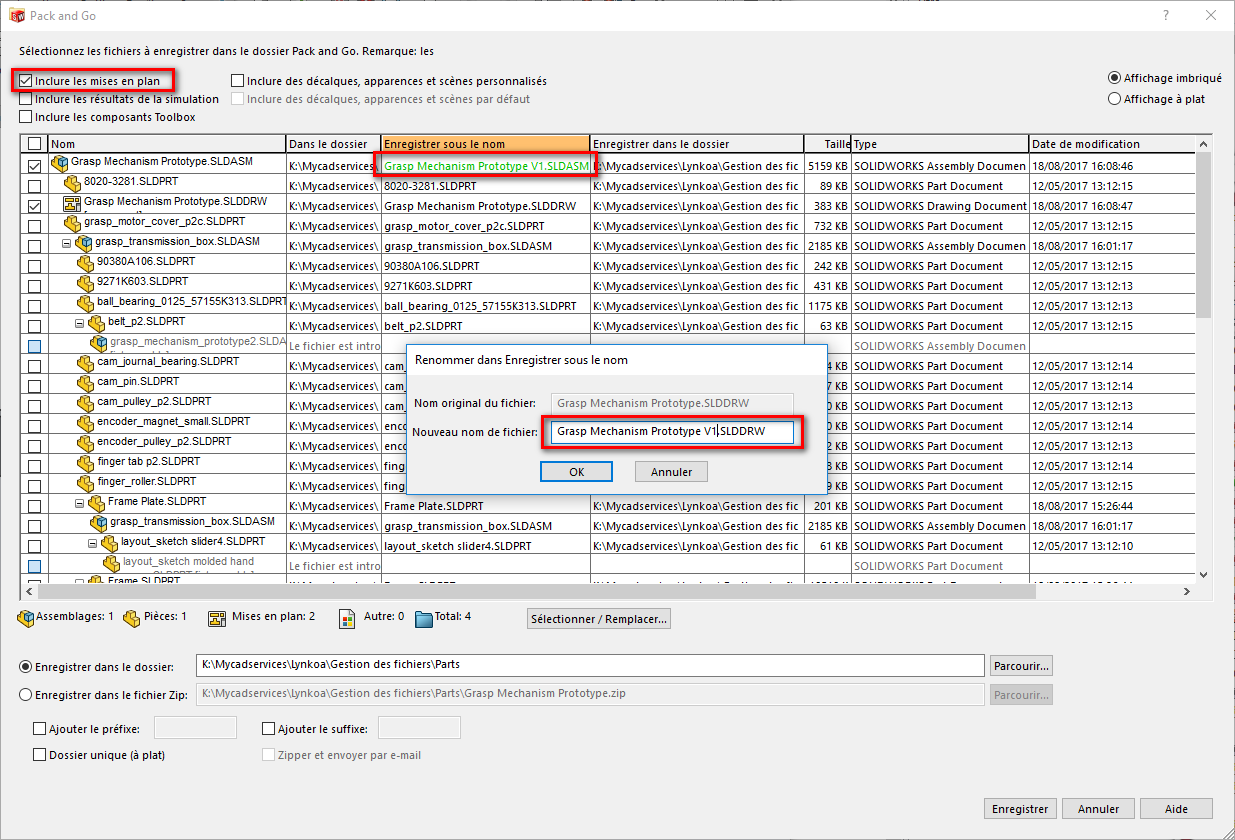Click the encoder_pulley_p2.SLDPRT part icon
The image size is (1235, 840).
85,443
